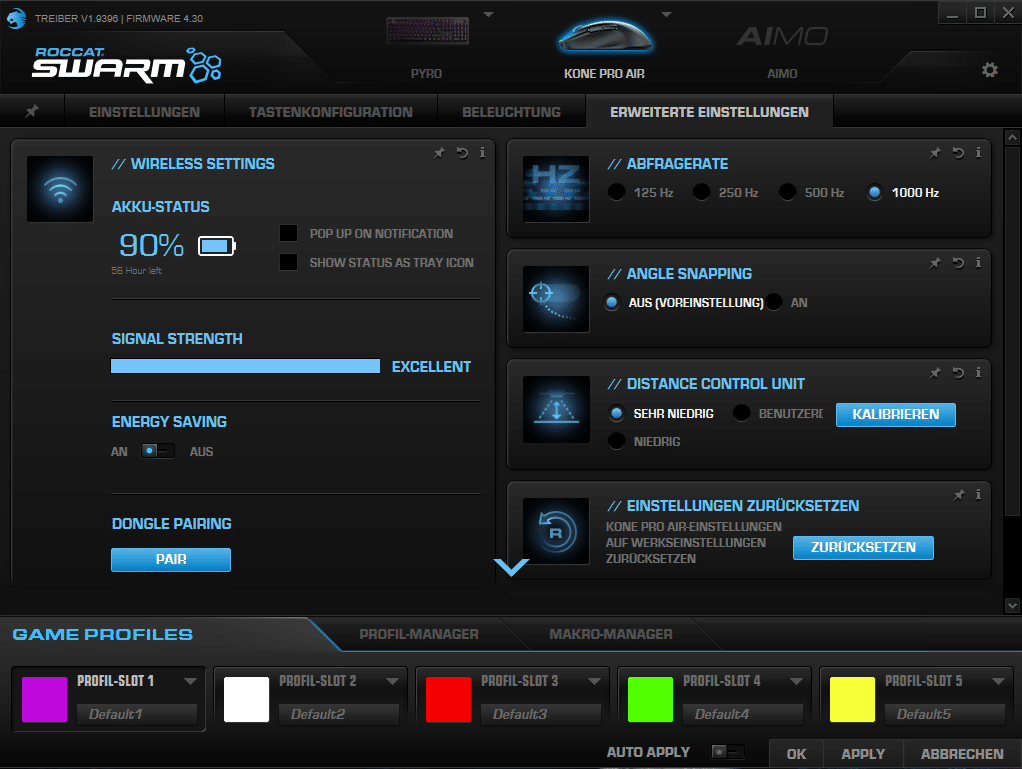Expand the Profil-Slot 3 dropdown menu
Viewport: 1022px width, 769px height.
(x=595, y=681)
